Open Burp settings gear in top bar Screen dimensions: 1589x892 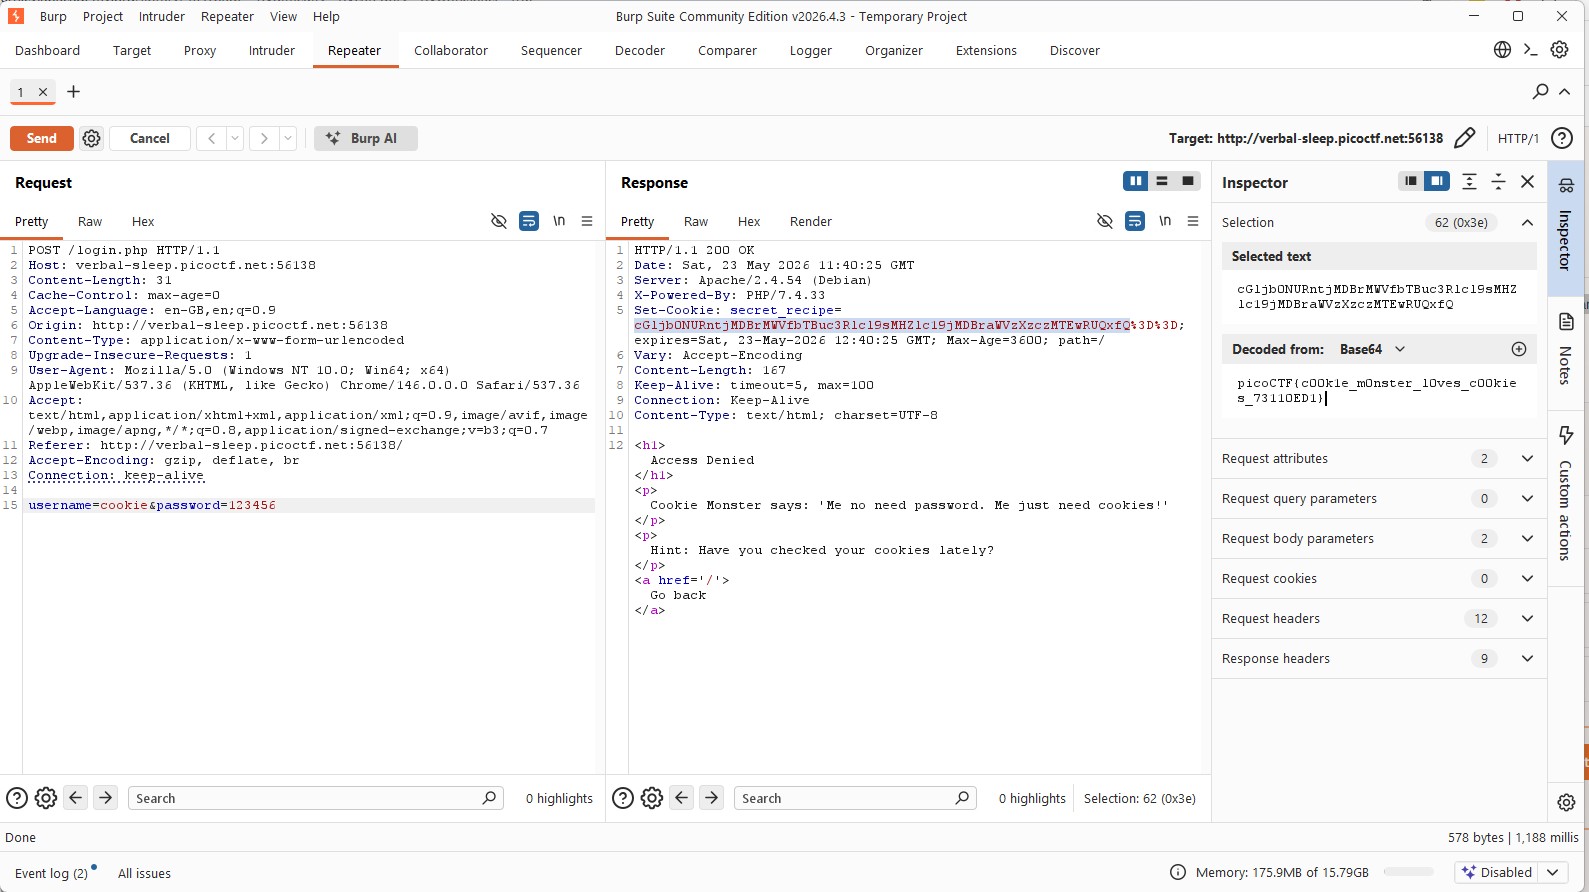(x=1559, y=50)
